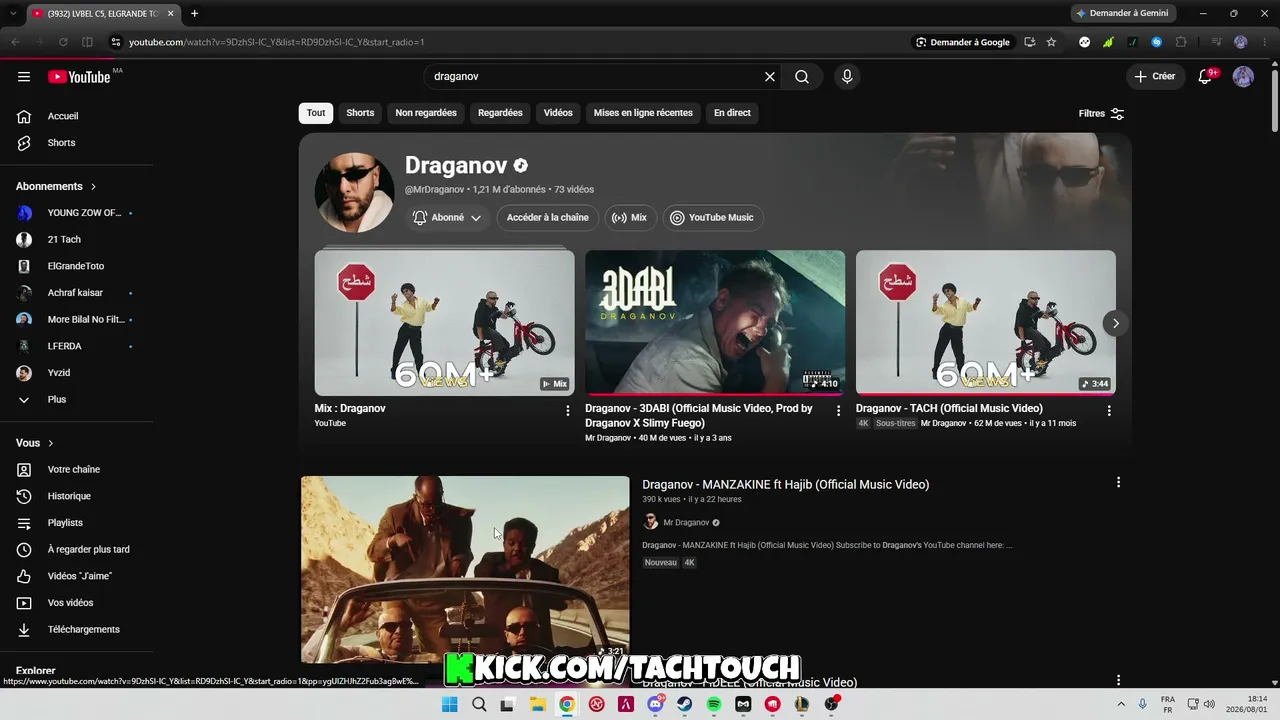
Task: Play the TACH video thumbnail with 3:44 duration
Action: click(986, 323)
